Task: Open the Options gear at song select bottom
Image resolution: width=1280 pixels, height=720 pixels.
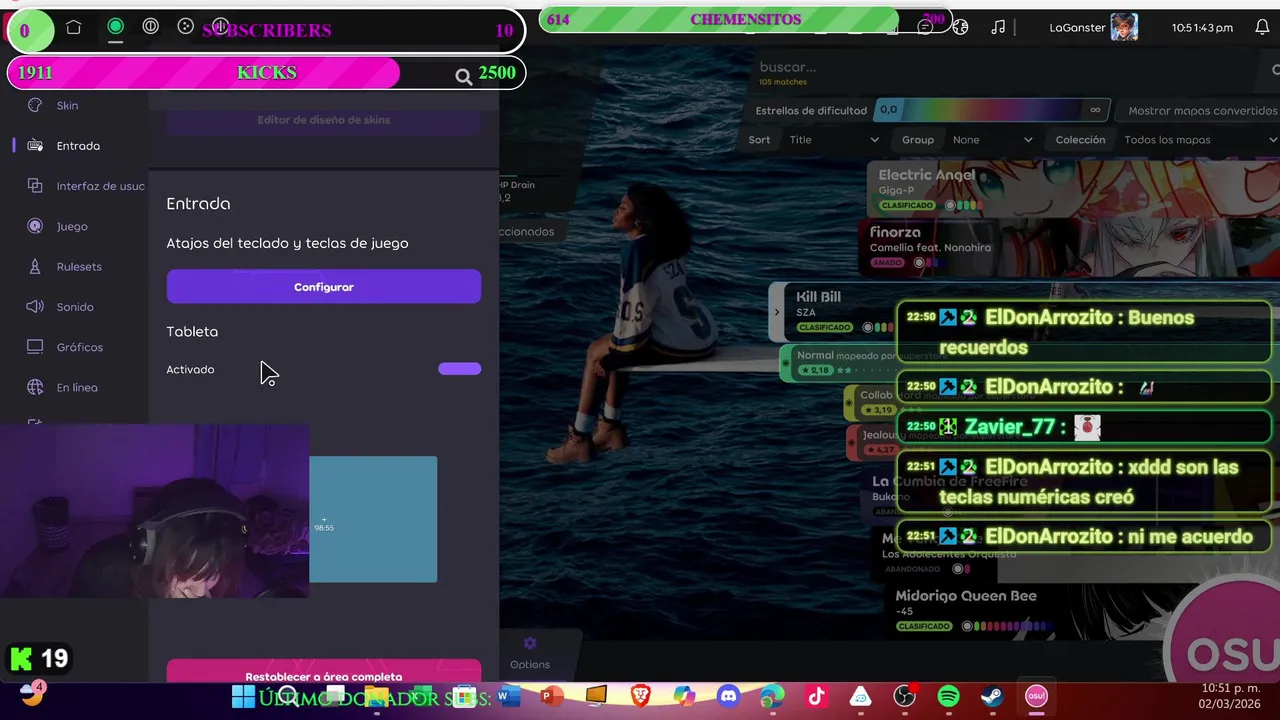Action: (530, 652)
